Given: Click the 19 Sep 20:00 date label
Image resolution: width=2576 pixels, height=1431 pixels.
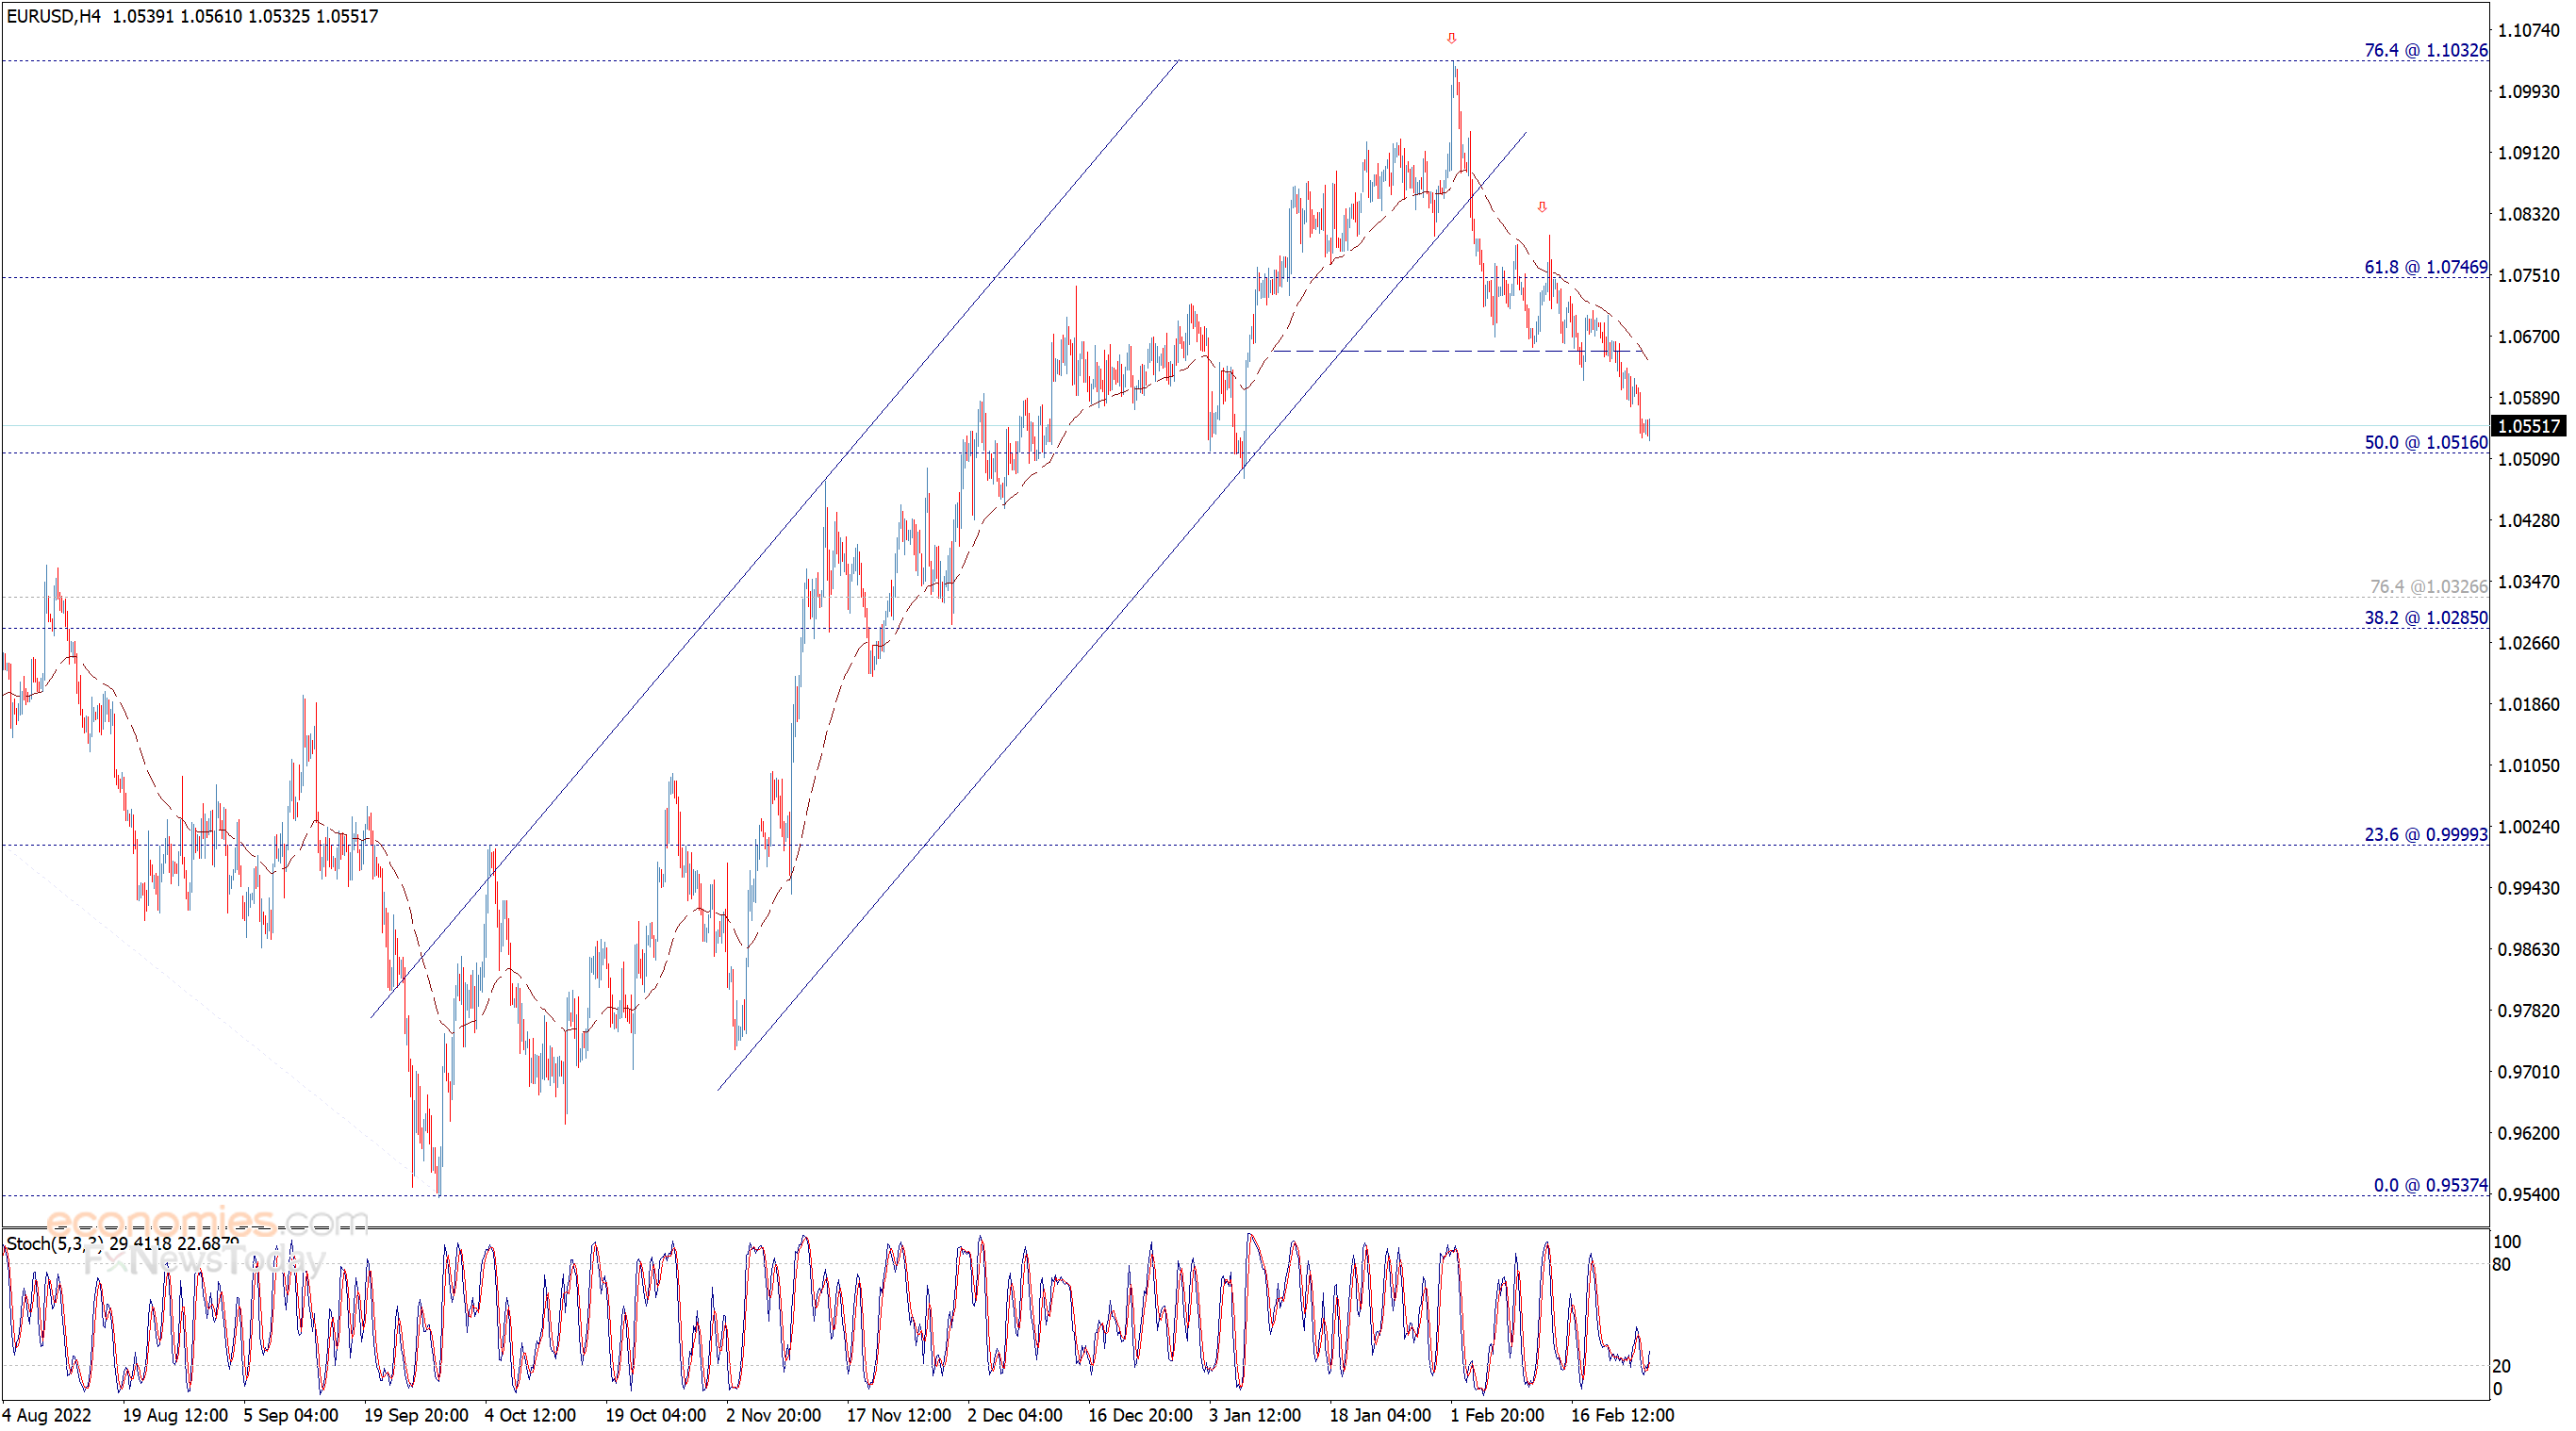Looking at the screenshot, I should coord(416,1416).
